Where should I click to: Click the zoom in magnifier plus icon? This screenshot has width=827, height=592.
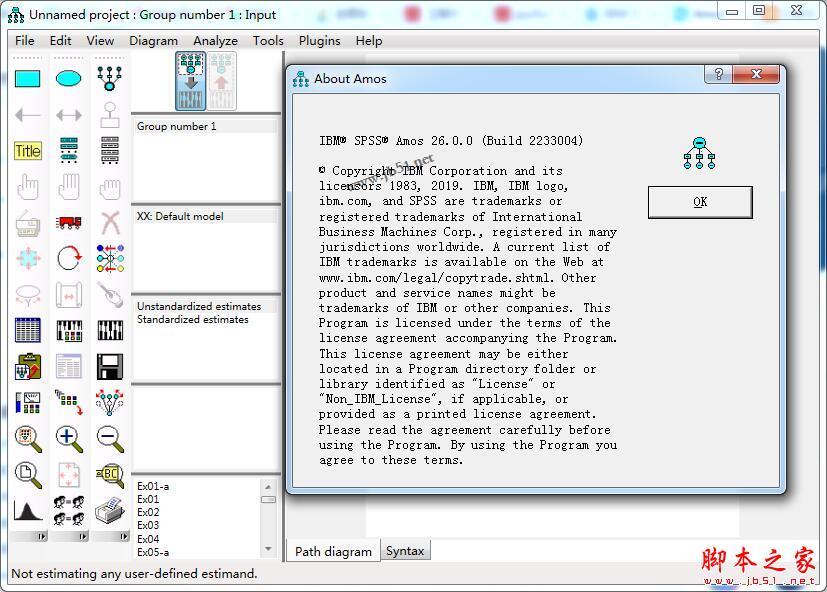(x=69, y=439)
